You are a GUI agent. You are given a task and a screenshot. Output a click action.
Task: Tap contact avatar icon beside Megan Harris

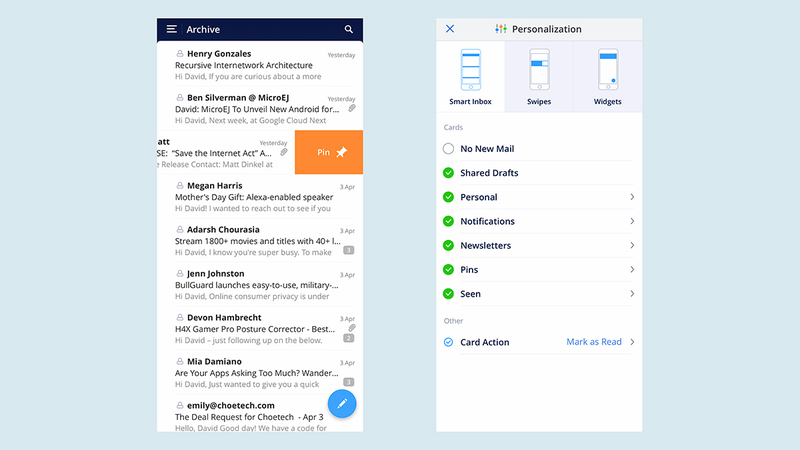[x=180, y=185]
